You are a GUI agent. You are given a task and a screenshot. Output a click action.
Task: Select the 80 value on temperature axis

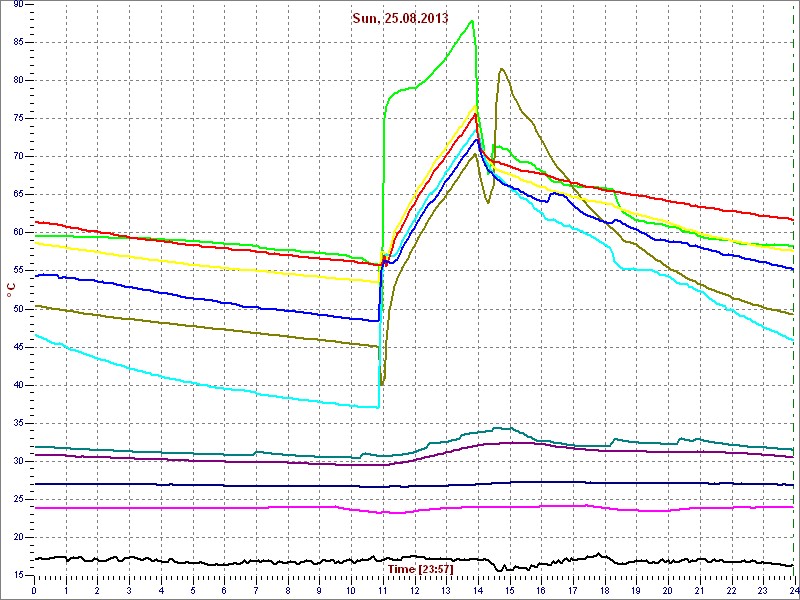pyautogui.click(x=18, y=81)
